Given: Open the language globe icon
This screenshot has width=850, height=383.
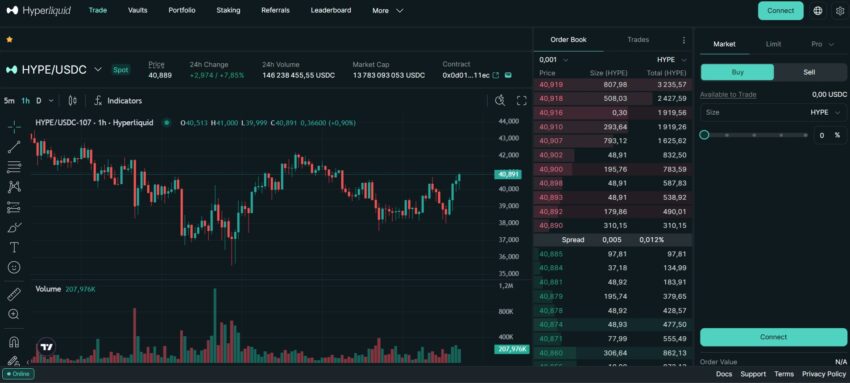Looking at the screenshot, I should [x=817, y=10].
